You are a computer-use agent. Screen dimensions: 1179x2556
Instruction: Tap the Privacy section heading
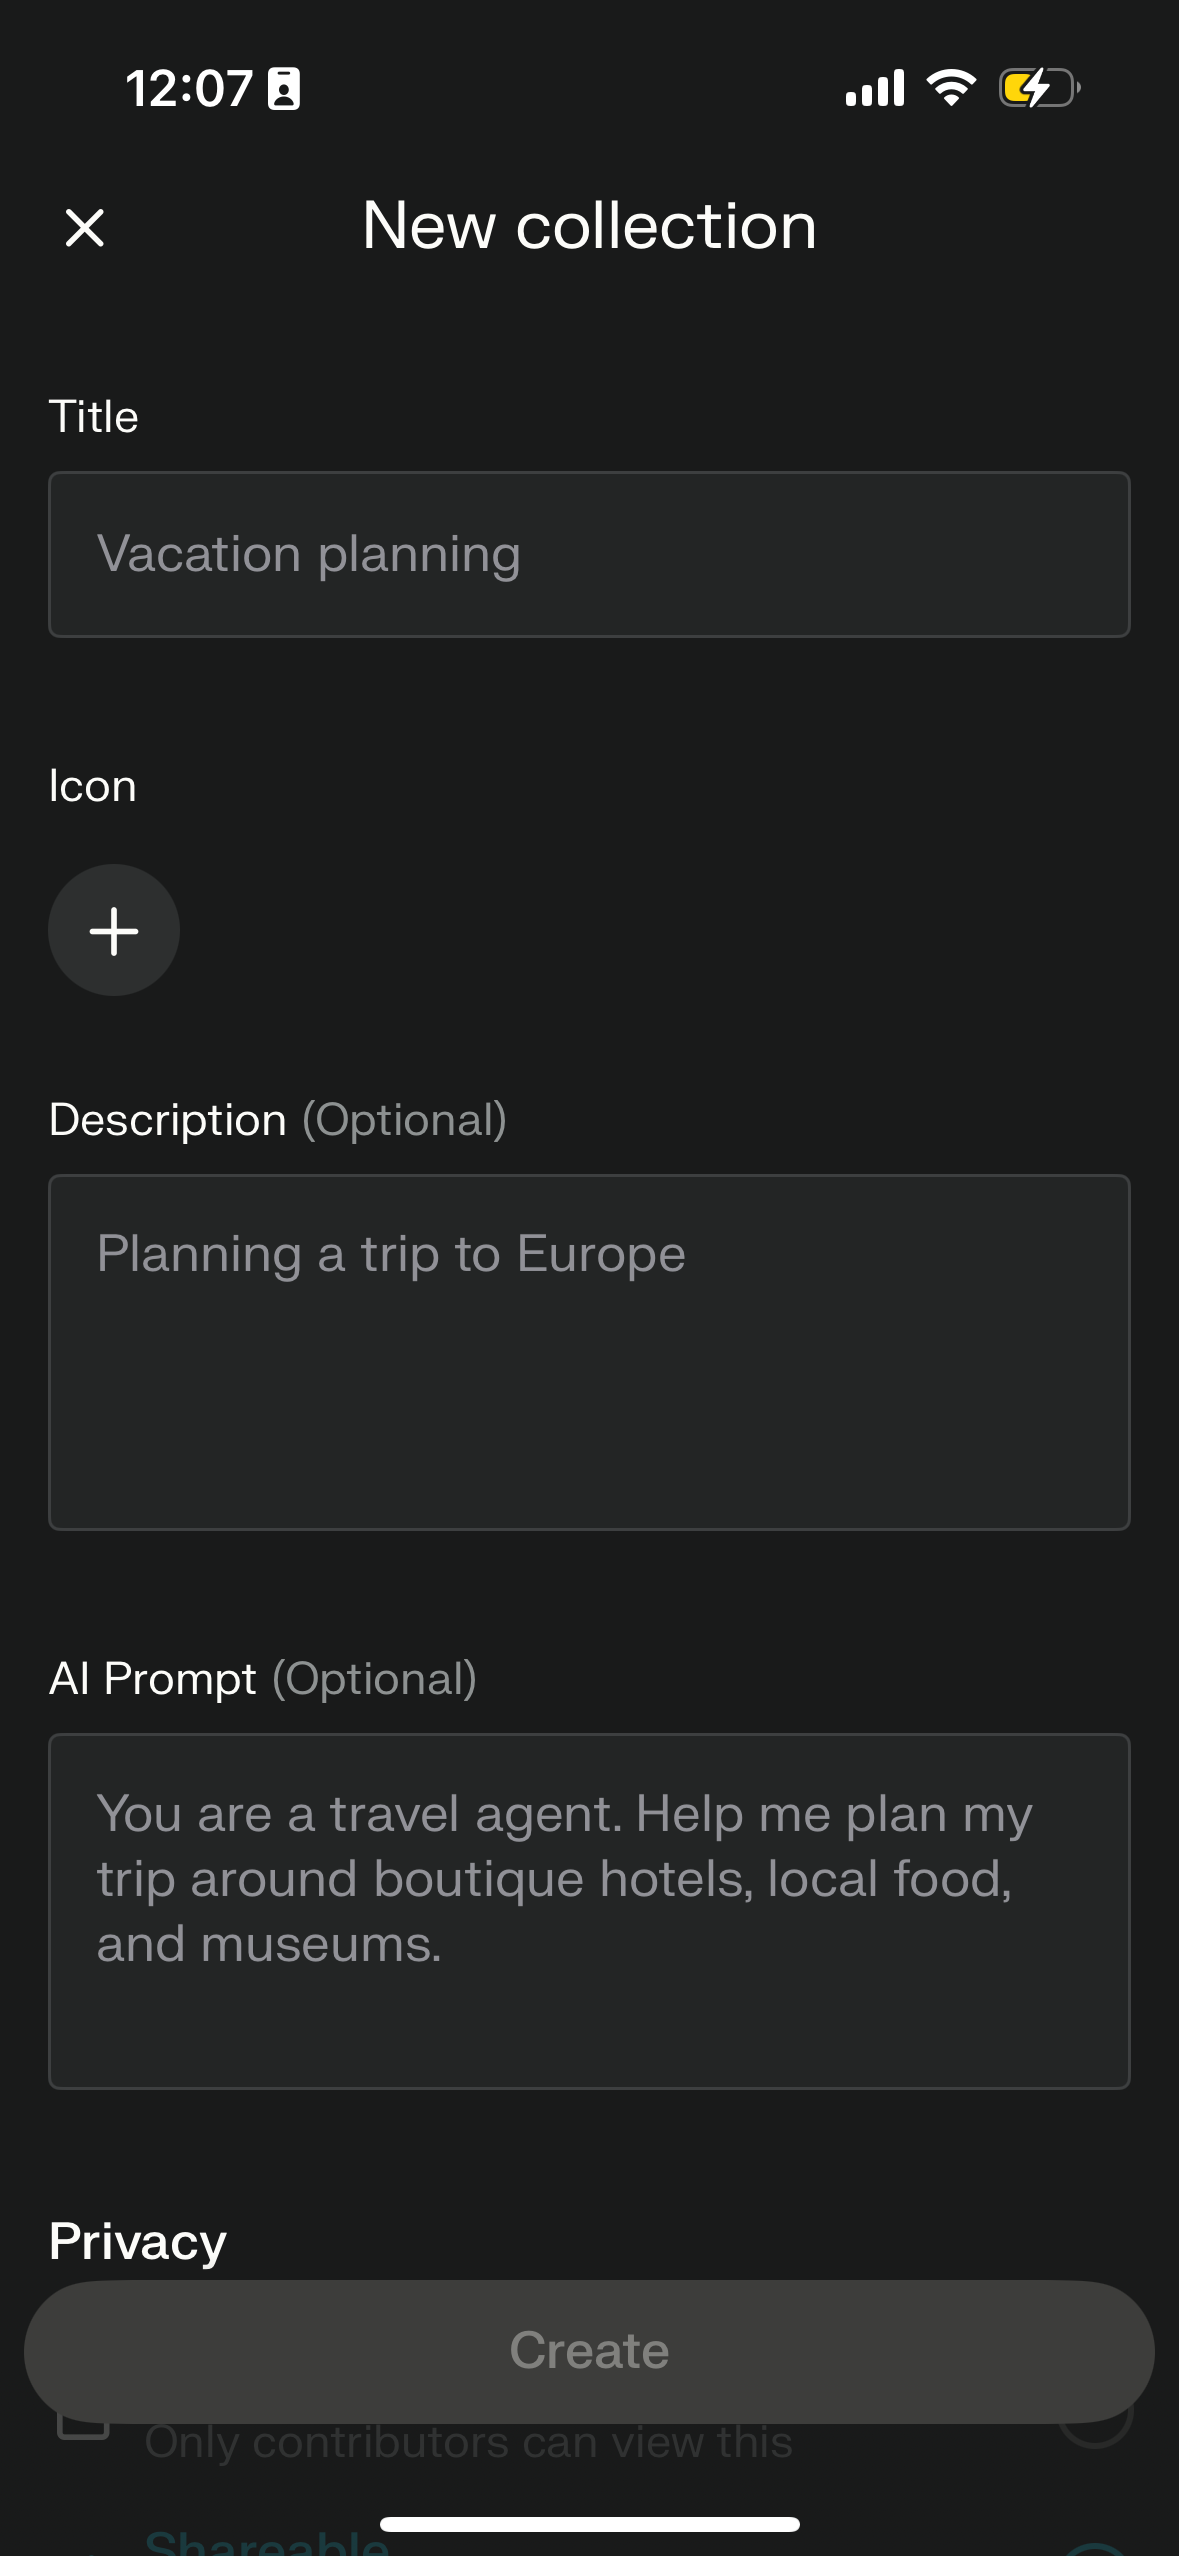pyautogui.click(x=138, y=2241)
